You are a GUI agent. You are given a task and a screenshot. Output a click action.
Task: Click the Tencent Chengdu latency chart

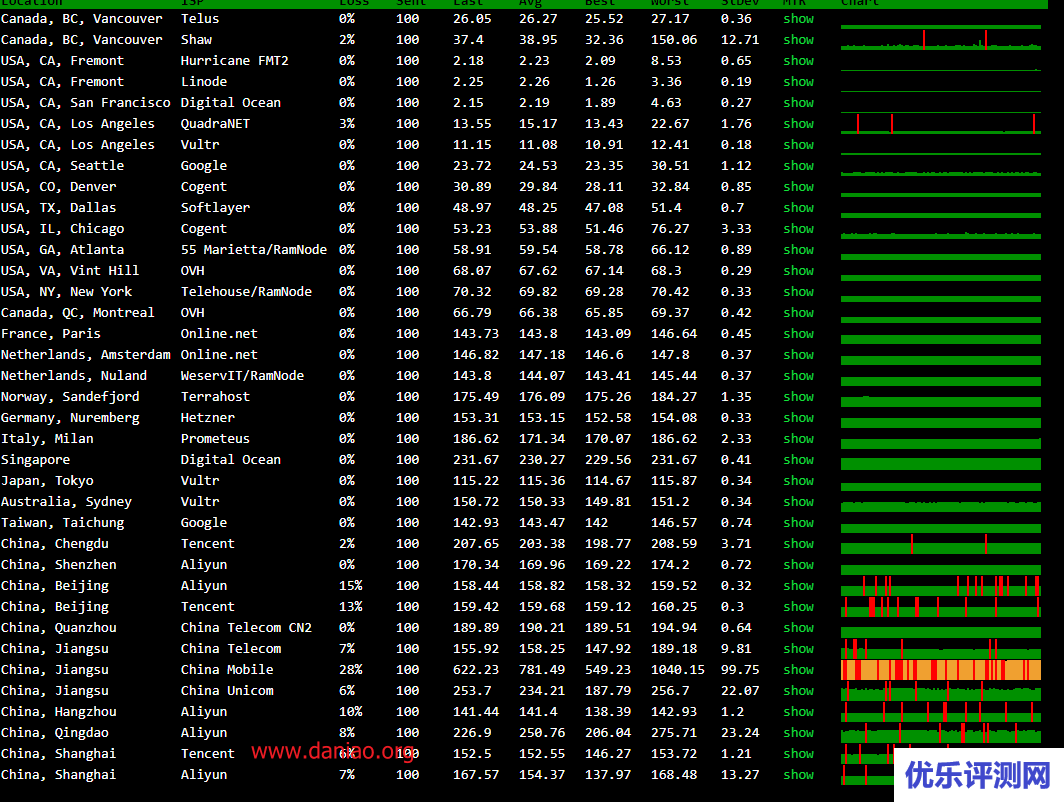(x=940, y=545)
